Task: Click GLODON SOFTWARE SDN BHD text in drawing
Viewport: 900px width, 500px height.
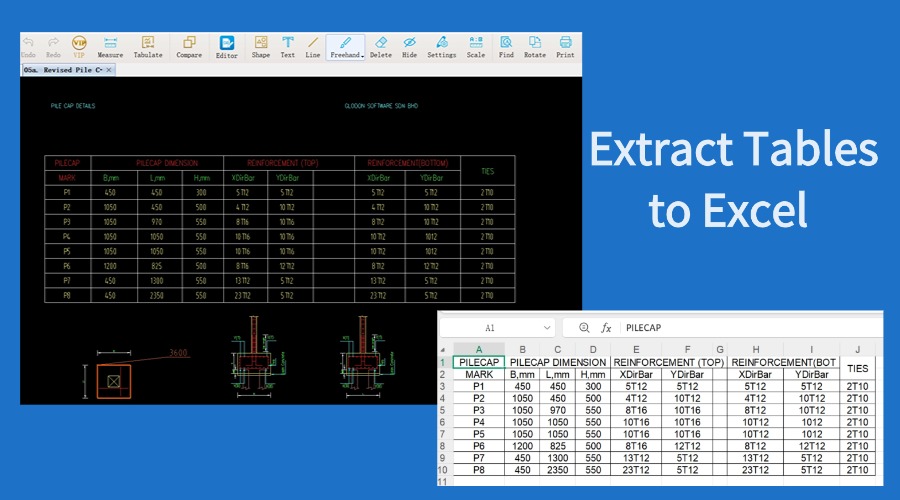Action: coord(381,106)
